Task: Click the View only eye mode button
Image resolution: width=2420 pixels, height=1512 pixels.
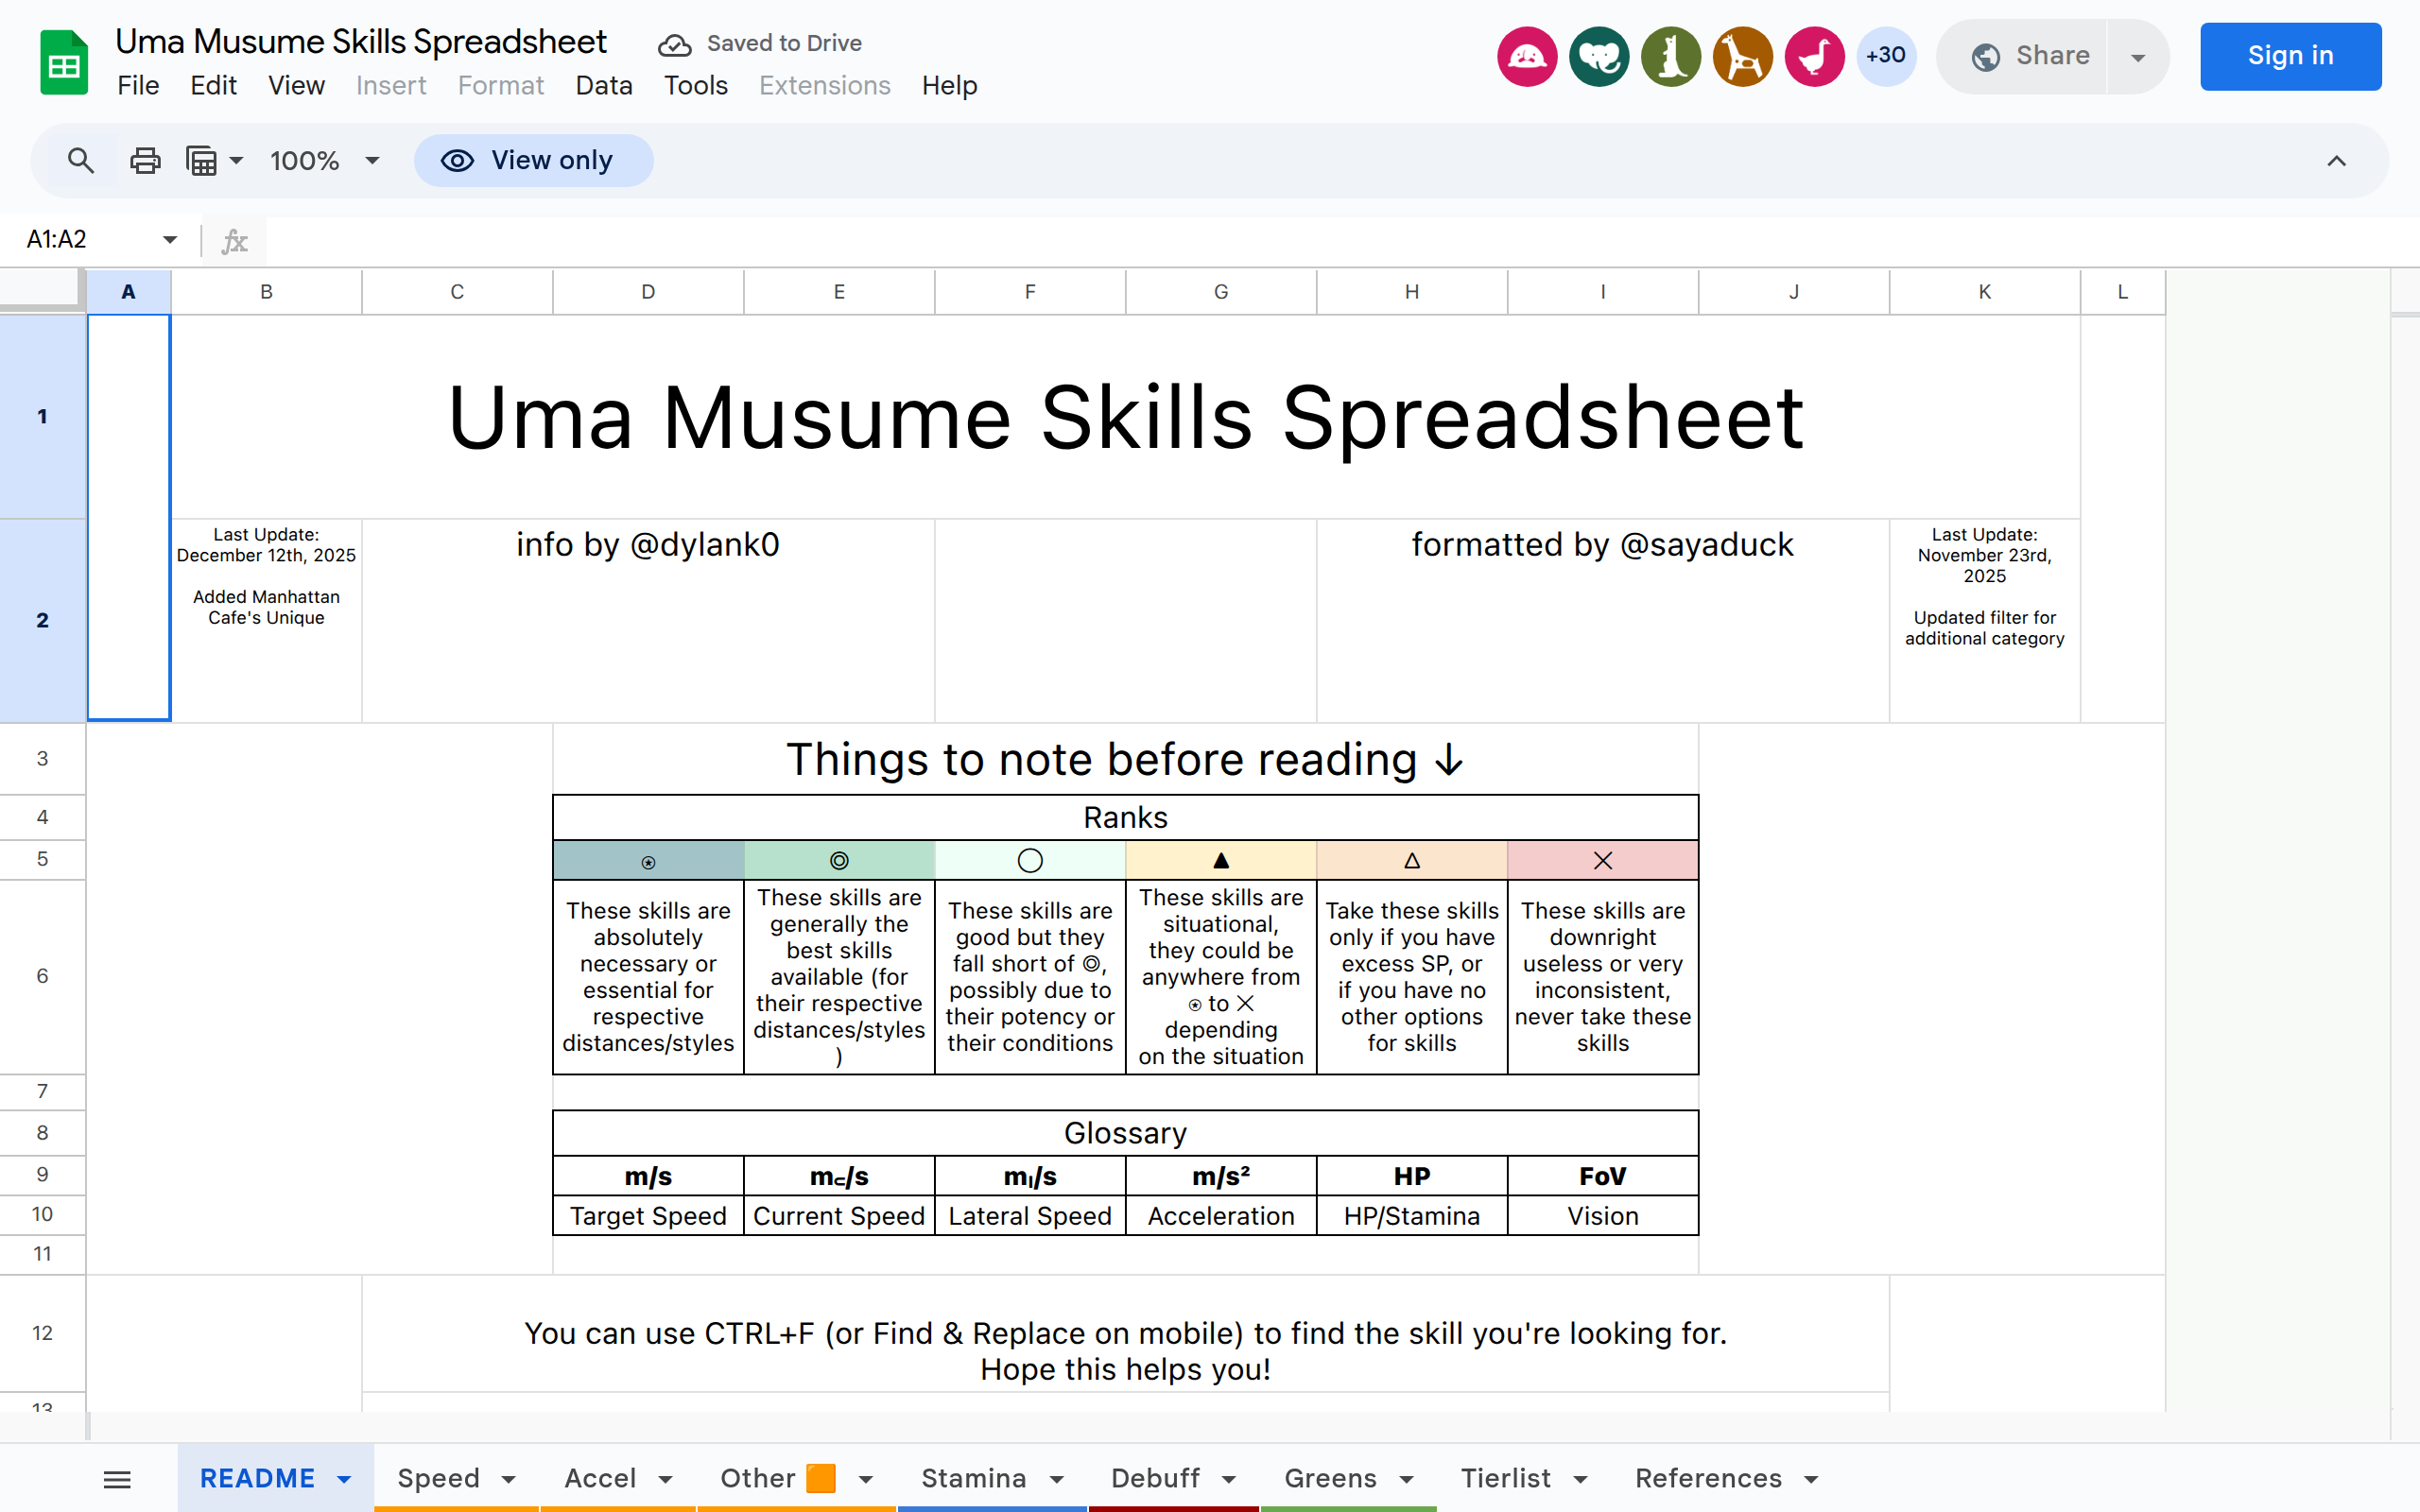Action: pos(533,161)
